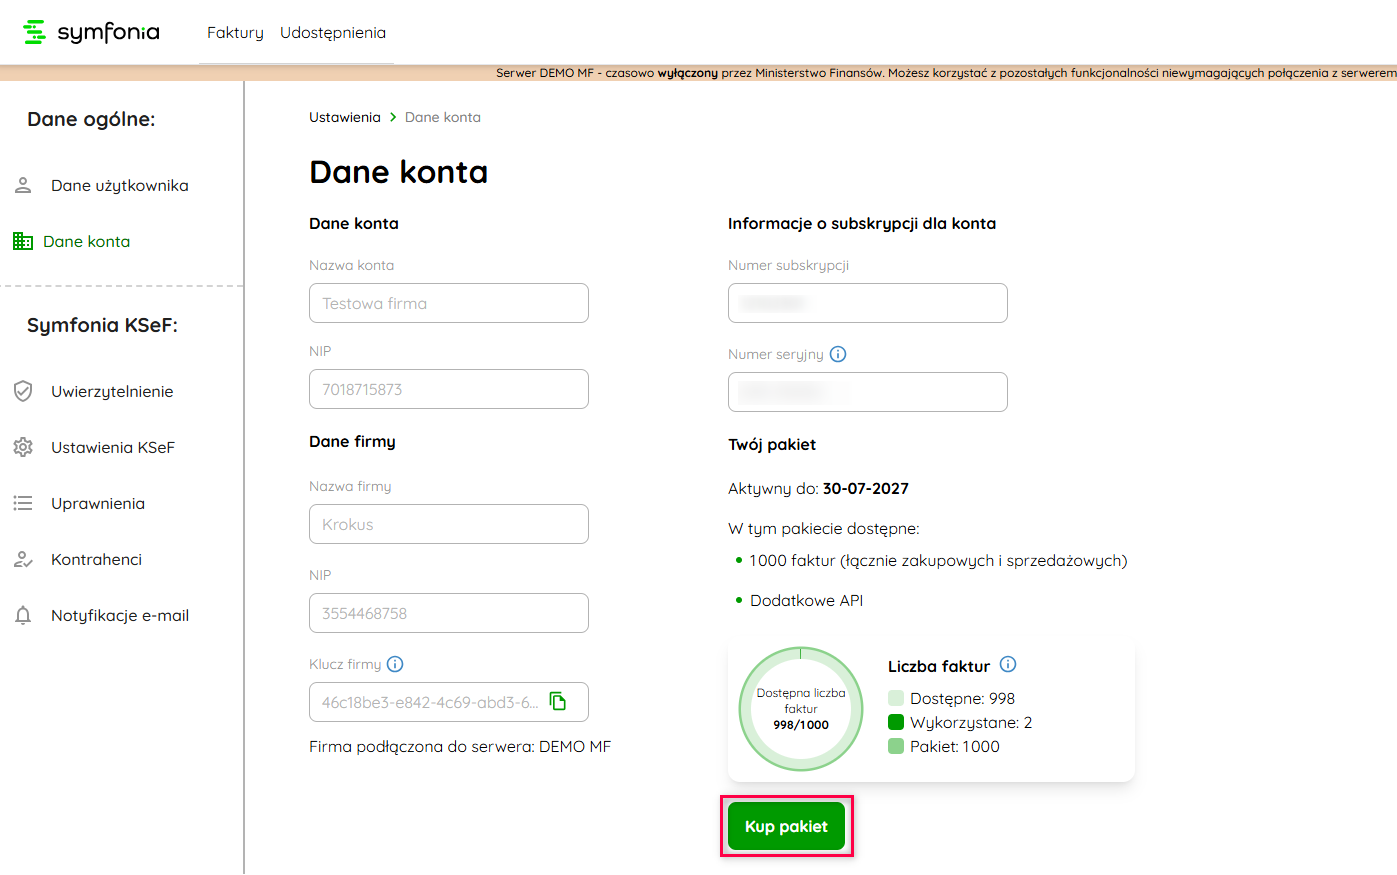Switch to Udostępnienia tab
1397x875 pixels.
[x=332, y=33]
